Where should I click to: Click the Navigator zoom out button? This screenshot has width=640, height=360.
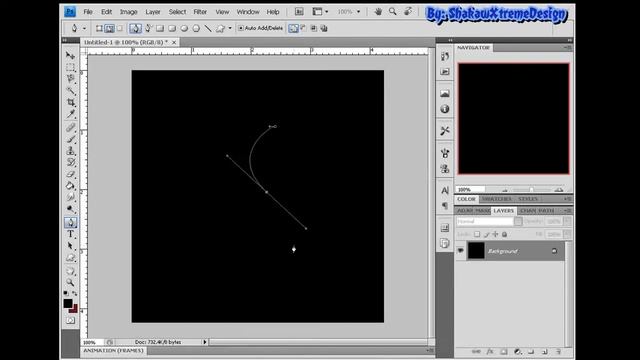pyautogui.click(x=505, y=190)
